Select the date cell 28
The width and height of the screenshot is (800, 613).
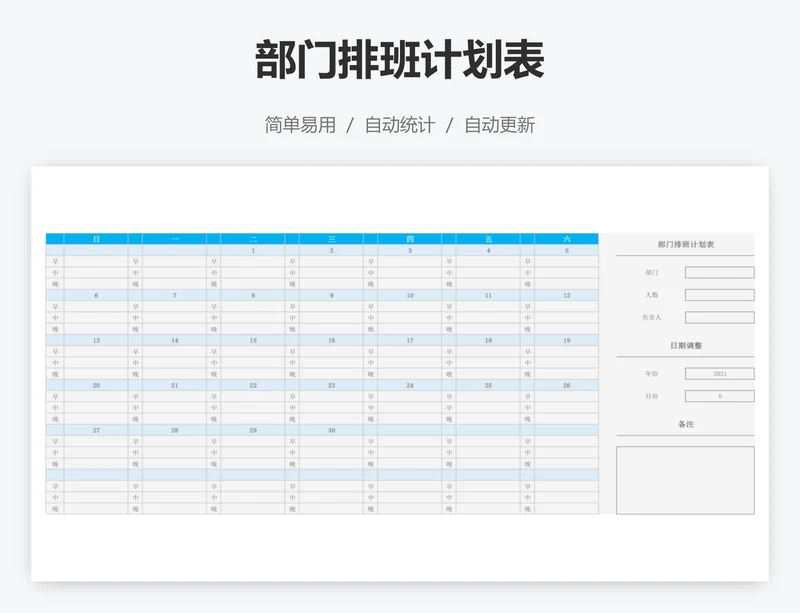pyautogui.click(x=174, y=430)
